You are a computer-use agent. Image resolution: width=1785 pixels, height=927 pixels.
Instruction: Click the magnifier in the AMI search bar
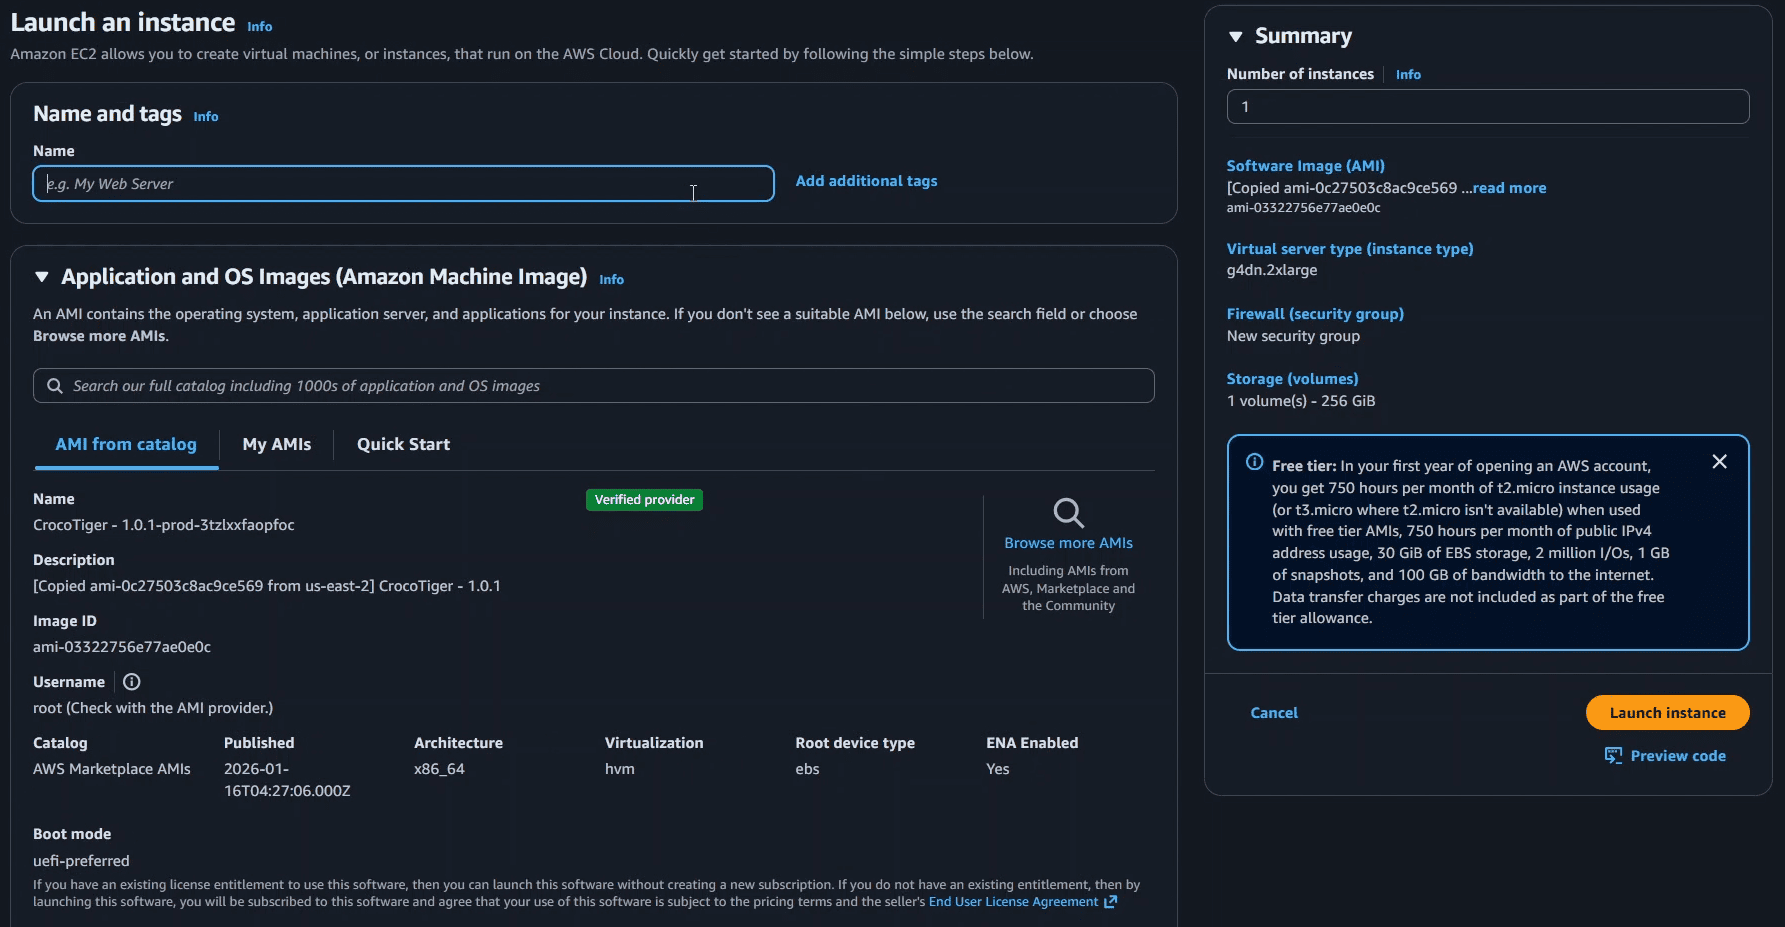(55, 385)
